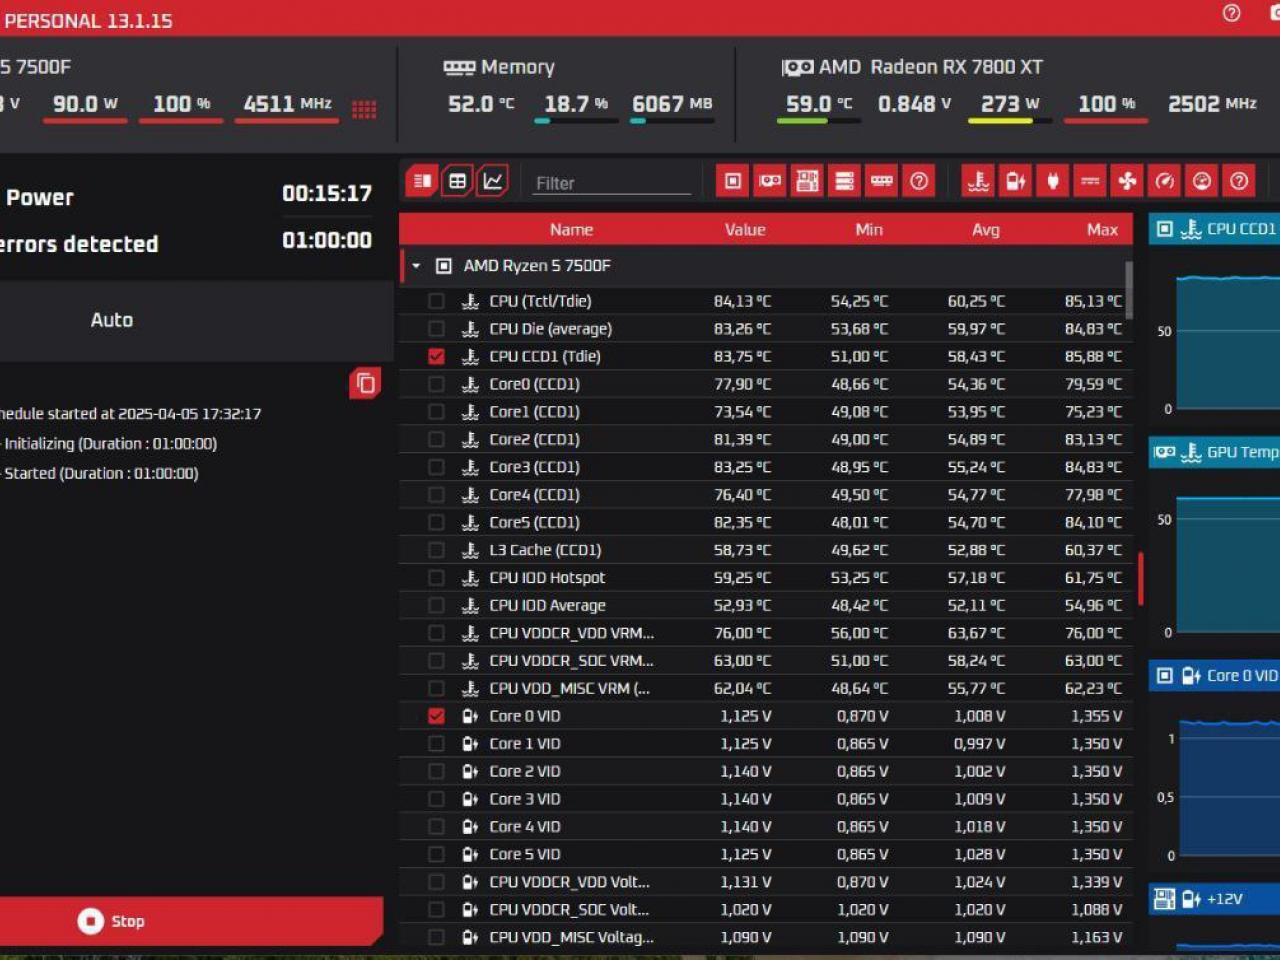1280x960 pixels.
Task: Filter by usage load gauge icon
Action: tap(1201, 181)
